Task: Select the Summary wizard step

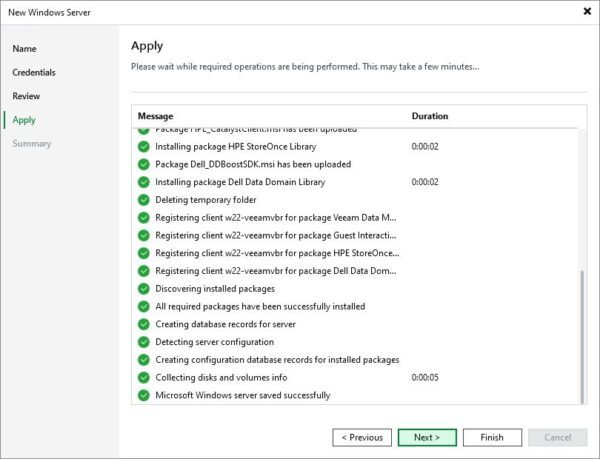Action: (x=31, y=143)
